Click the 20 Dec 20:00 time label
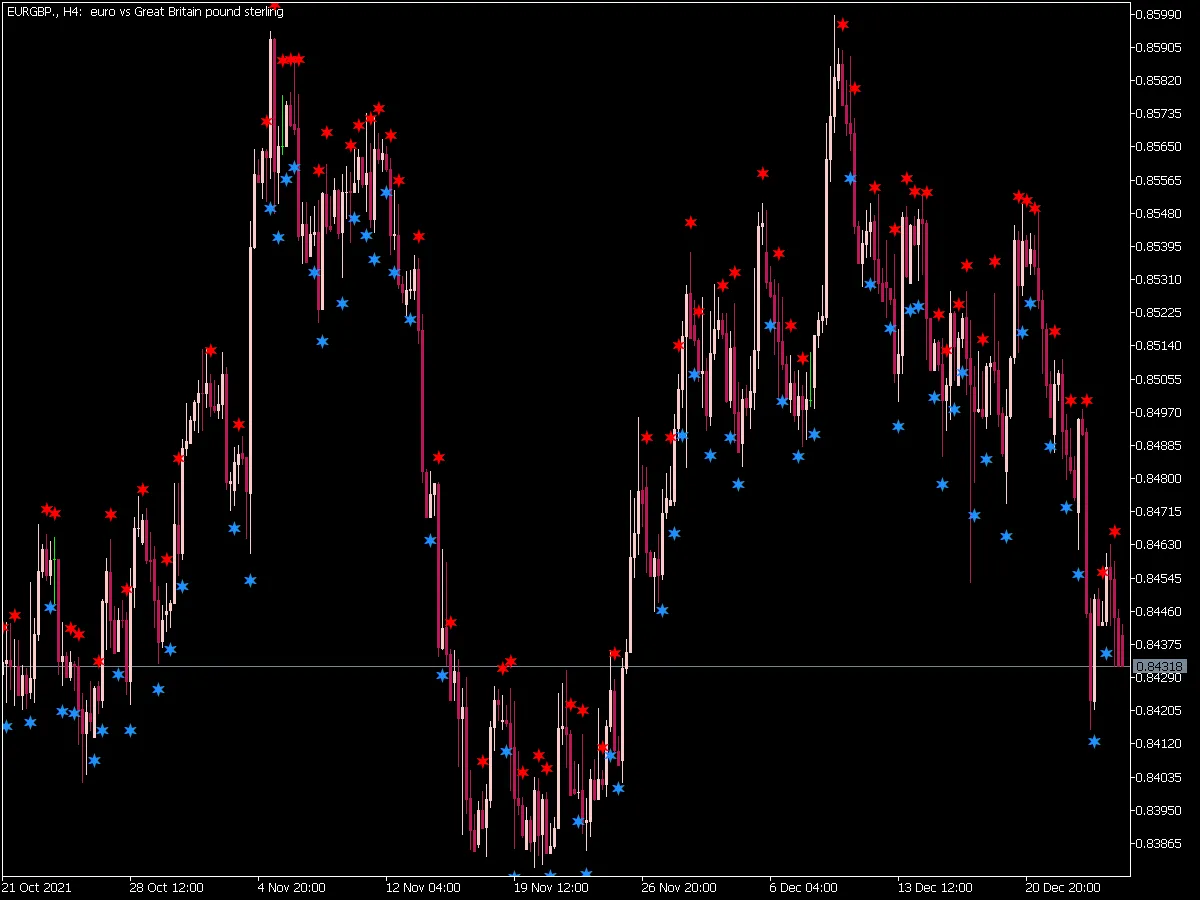The image size is (1200, 900). point(1062,887)
